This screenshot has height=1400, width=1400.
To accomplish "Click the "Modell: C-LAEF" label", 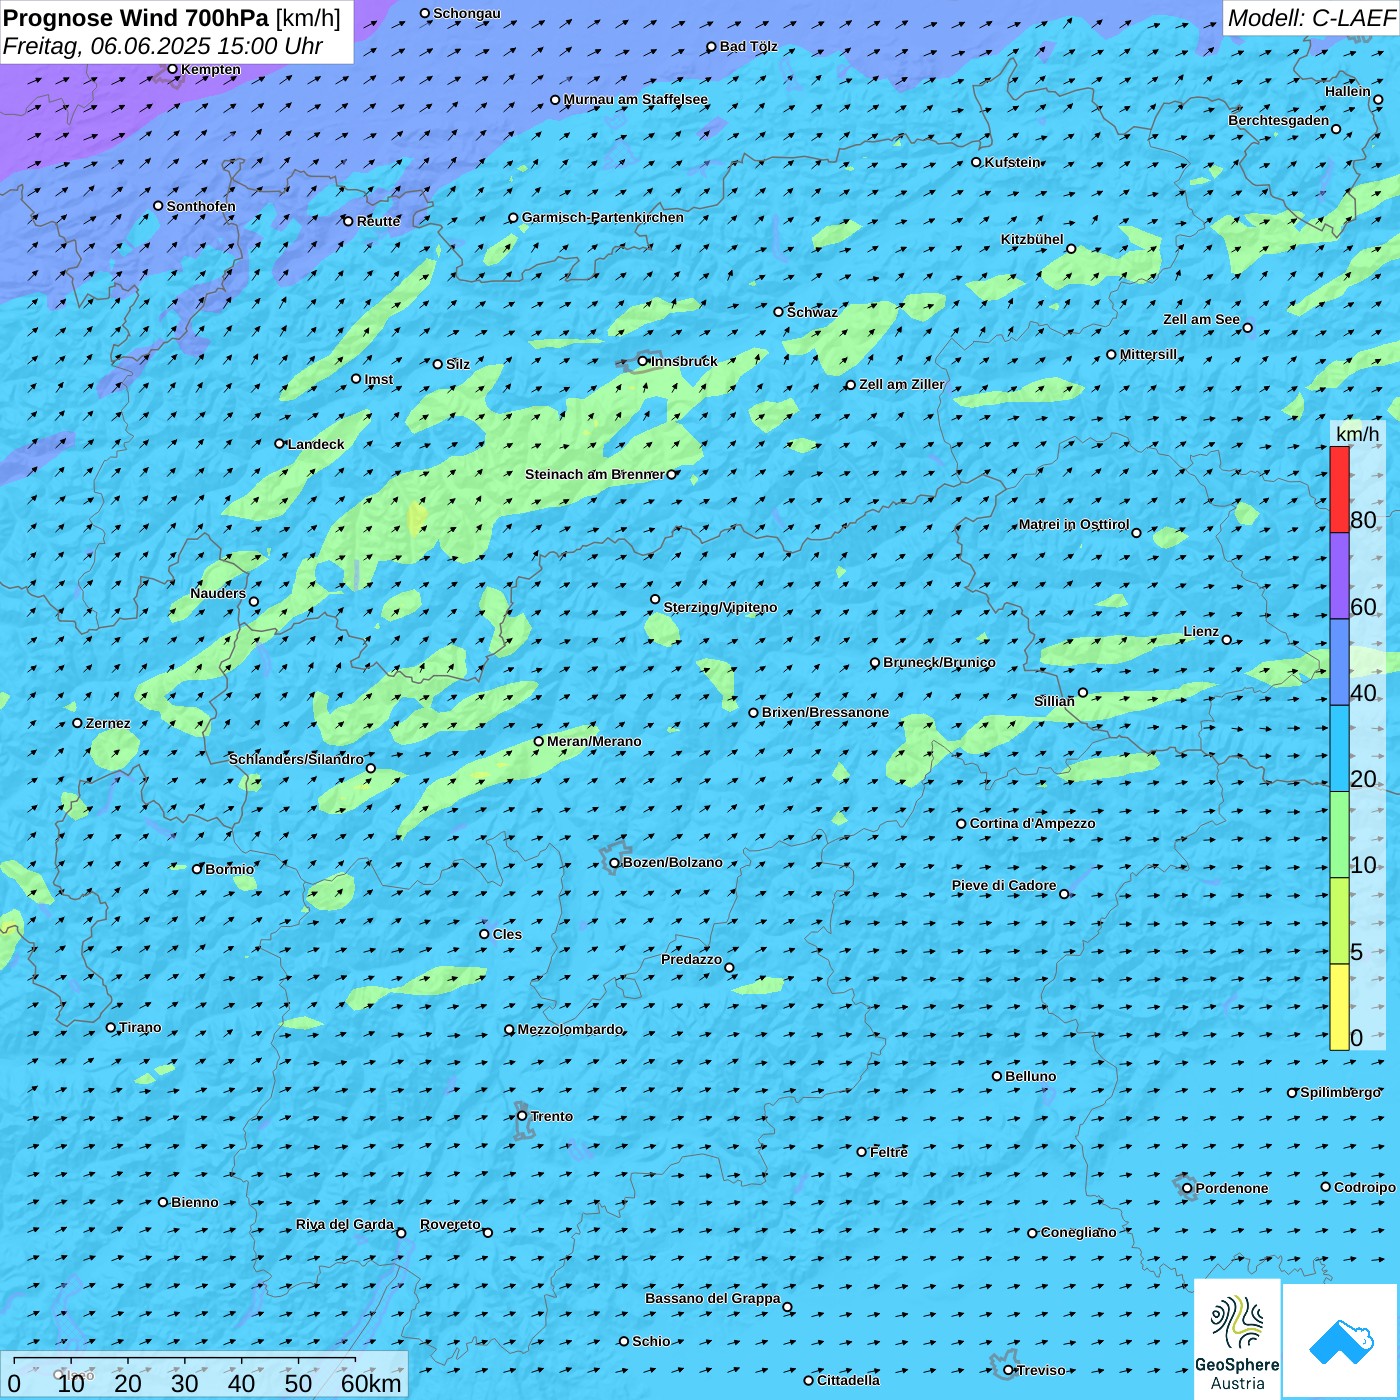I will [x=1311, y=18].
